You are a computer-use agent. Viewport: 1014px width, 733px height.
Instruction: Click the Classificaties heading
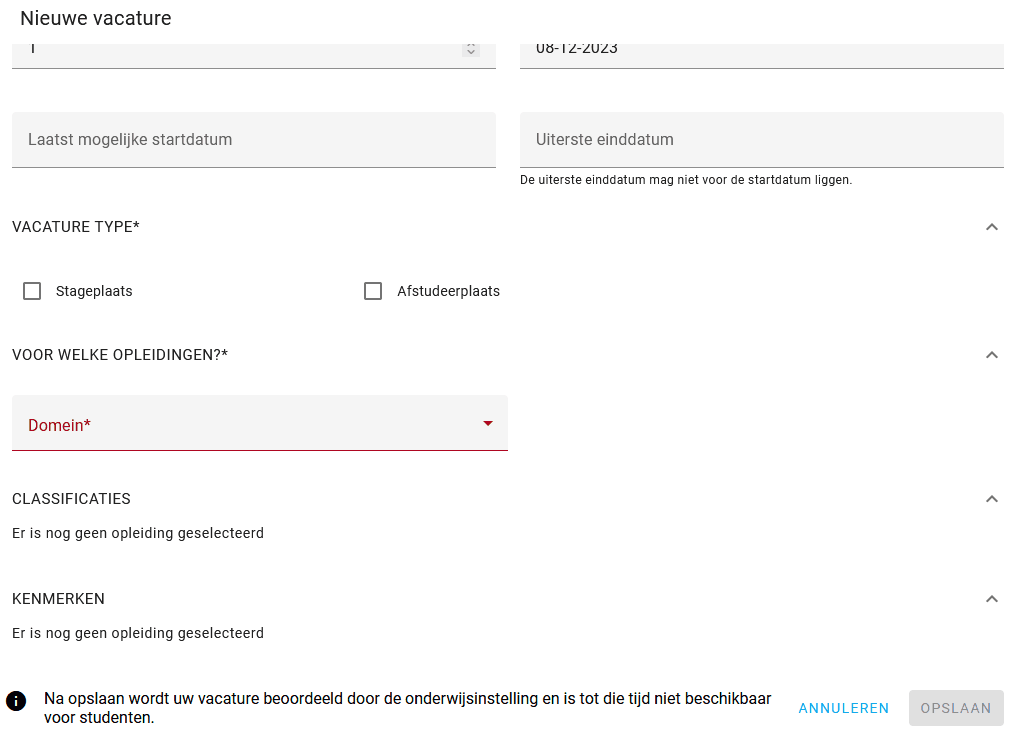[71, 499]
